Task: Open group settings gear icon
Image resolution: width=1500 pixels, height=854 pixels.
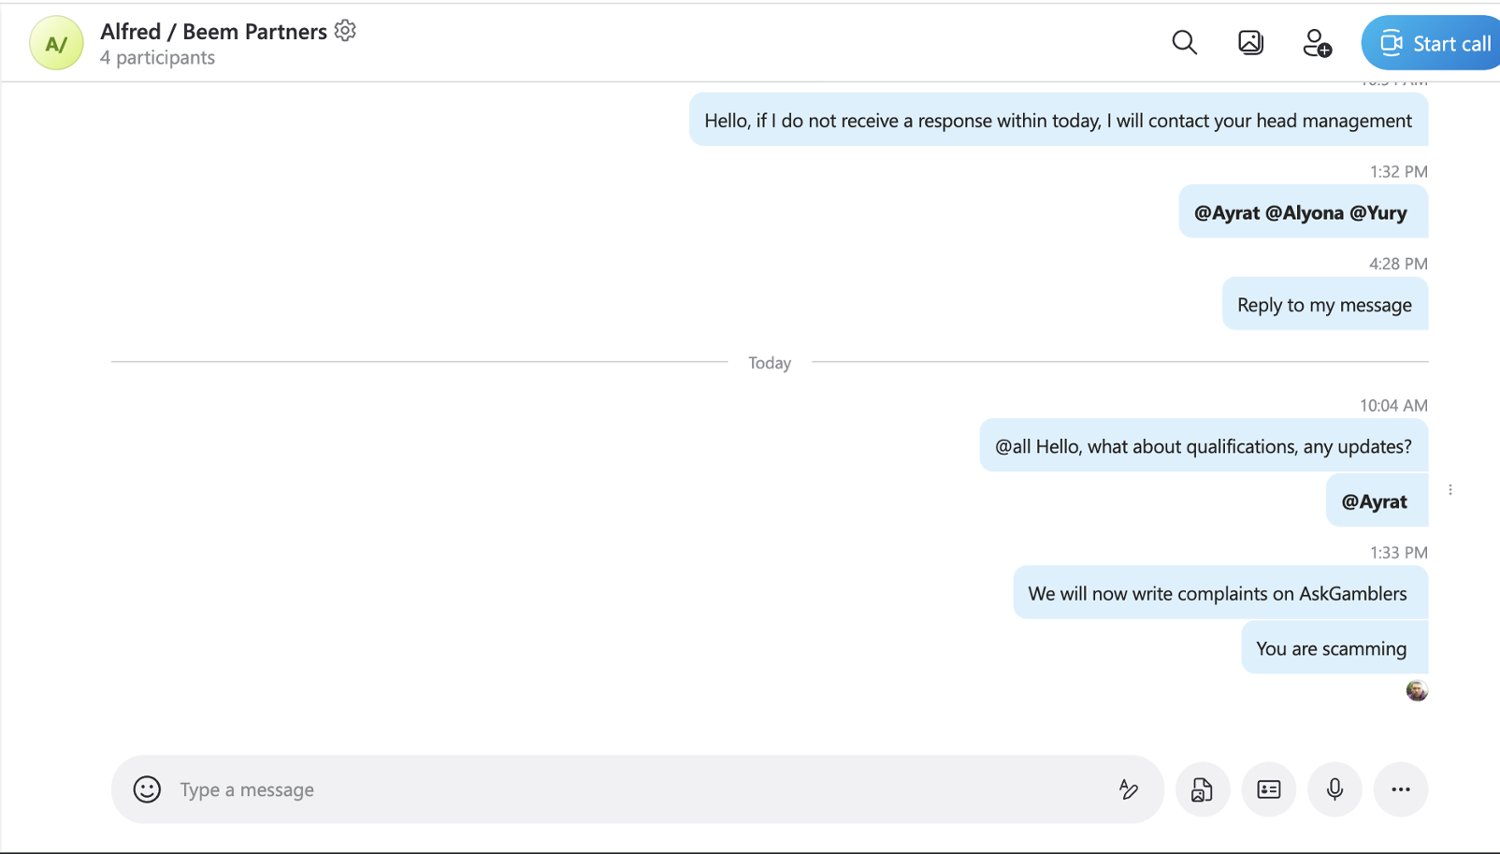Action: (346, 31)
